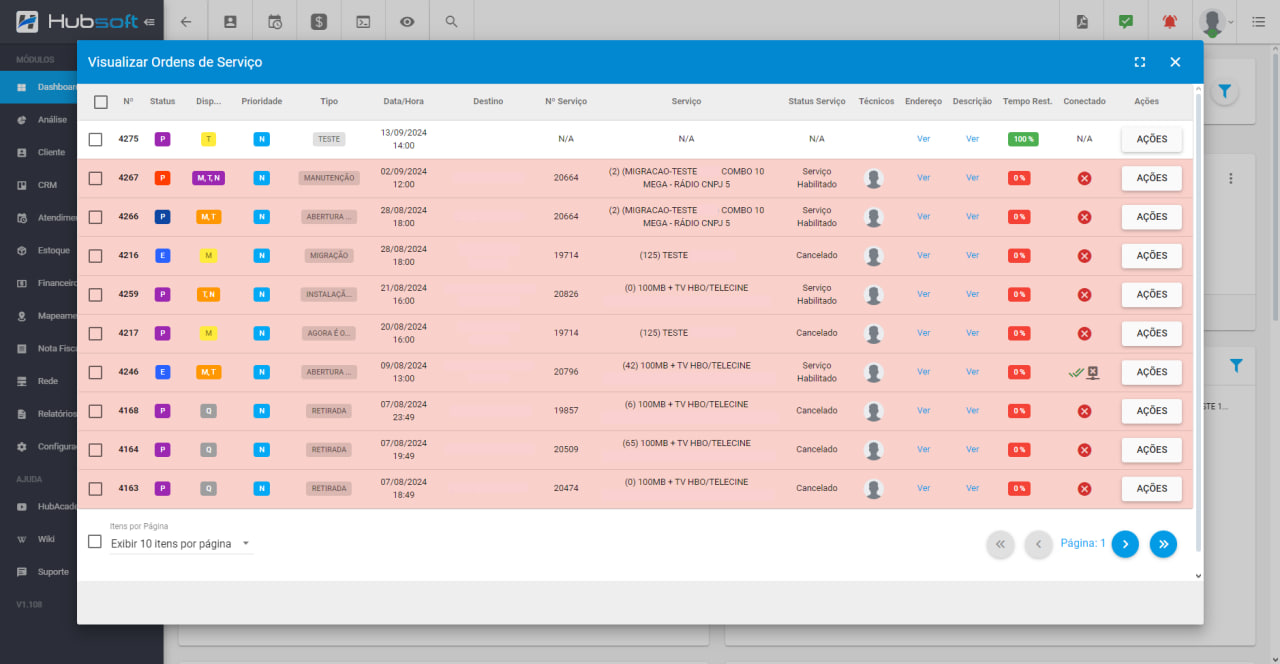Toggle the select-all checkbox in the table header
Image resolution: width=1280 pixels, height=664 pixels.
point(101,102)
